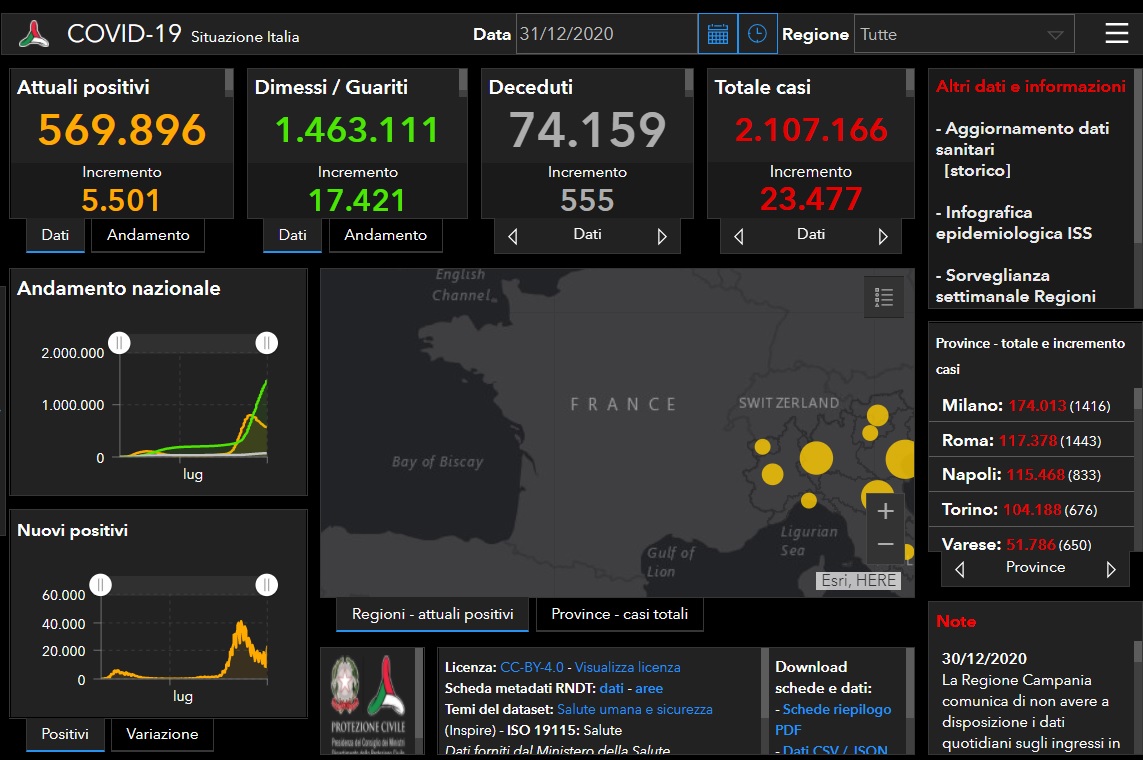Switch to Andamento tab under Attuali positivi

(148, 235)
